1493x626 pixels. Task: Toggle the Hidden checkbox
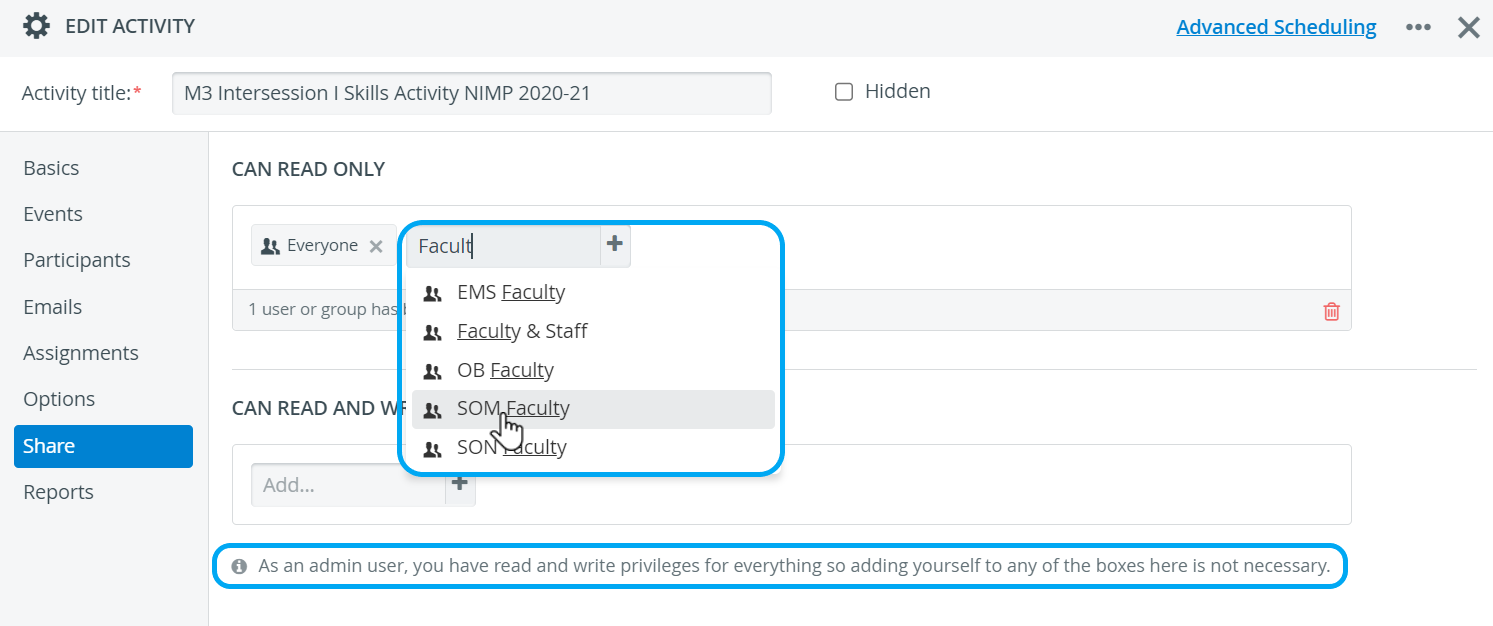point(844,92)
